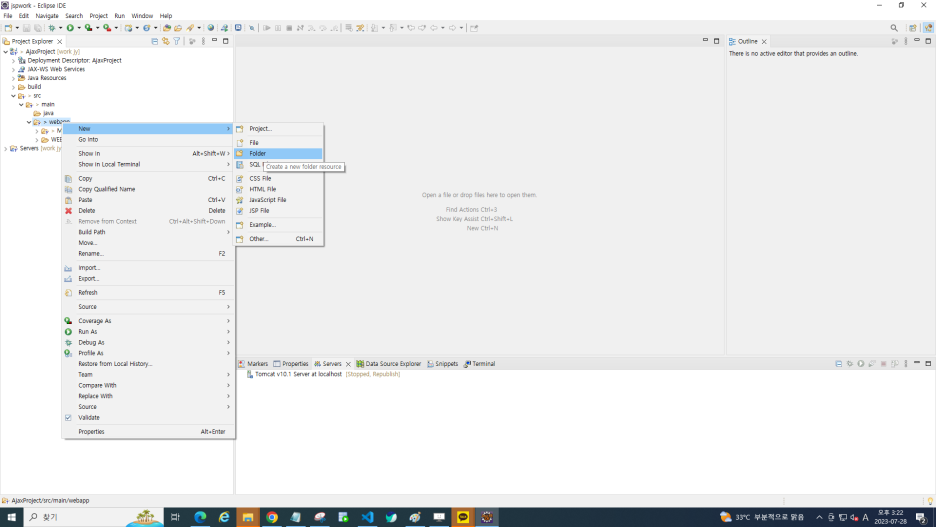Select Folder in the New submenu

coord(279,153)
